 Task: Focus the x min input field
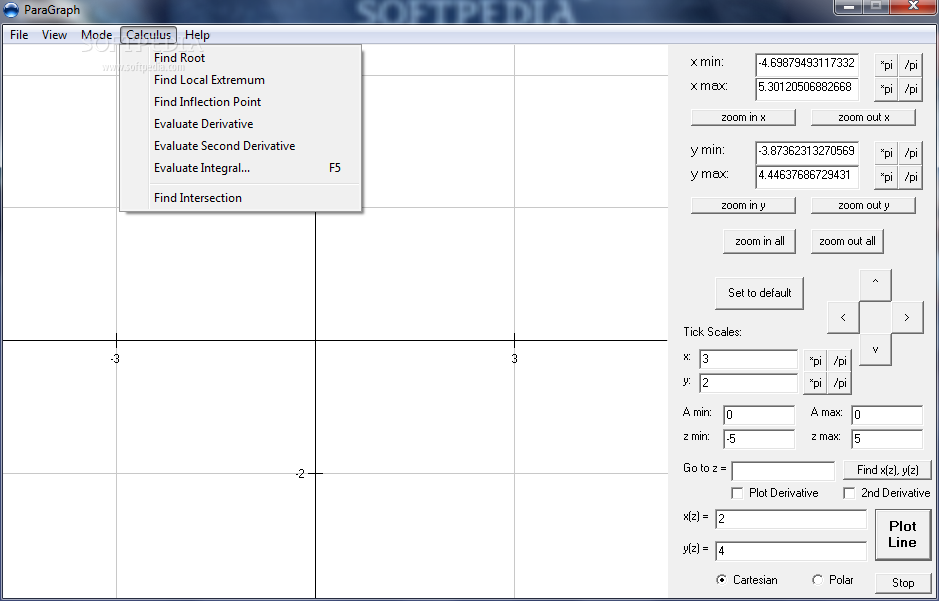tap(807, 65)
